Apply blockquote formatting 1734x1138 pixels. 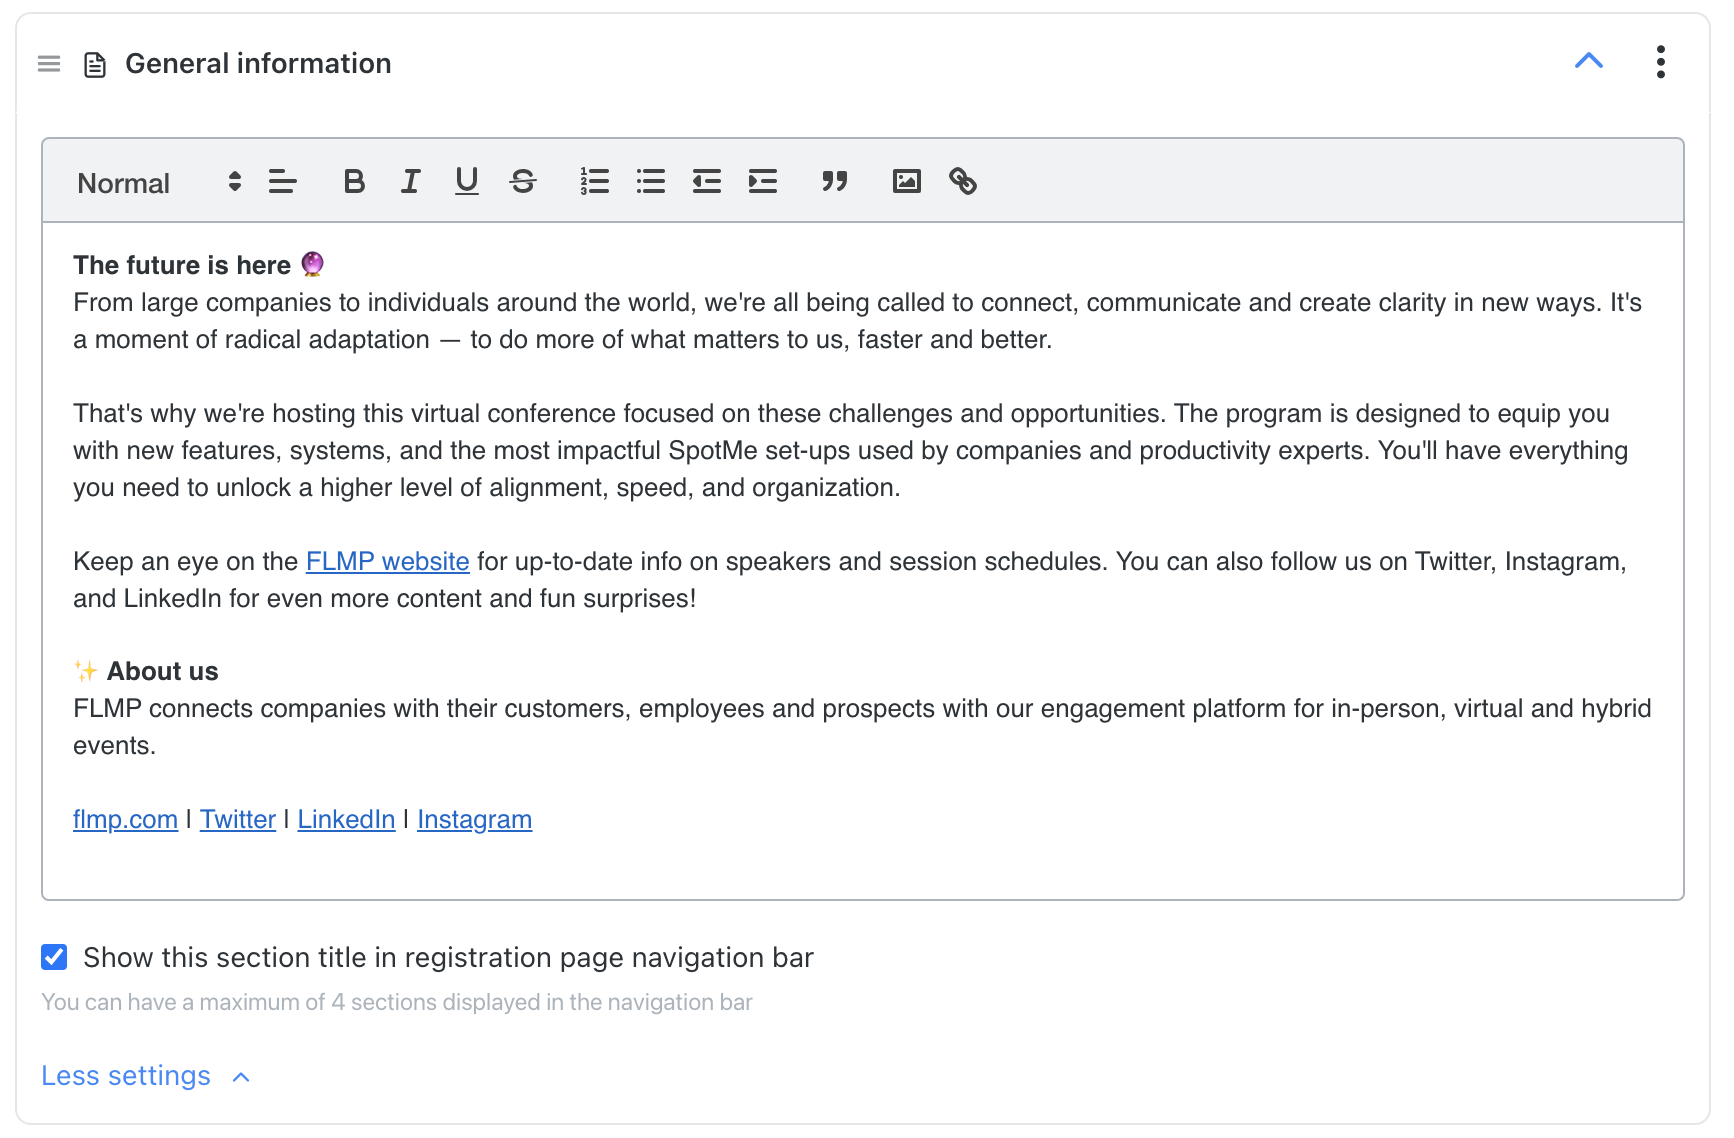click(x=834, y=181)
